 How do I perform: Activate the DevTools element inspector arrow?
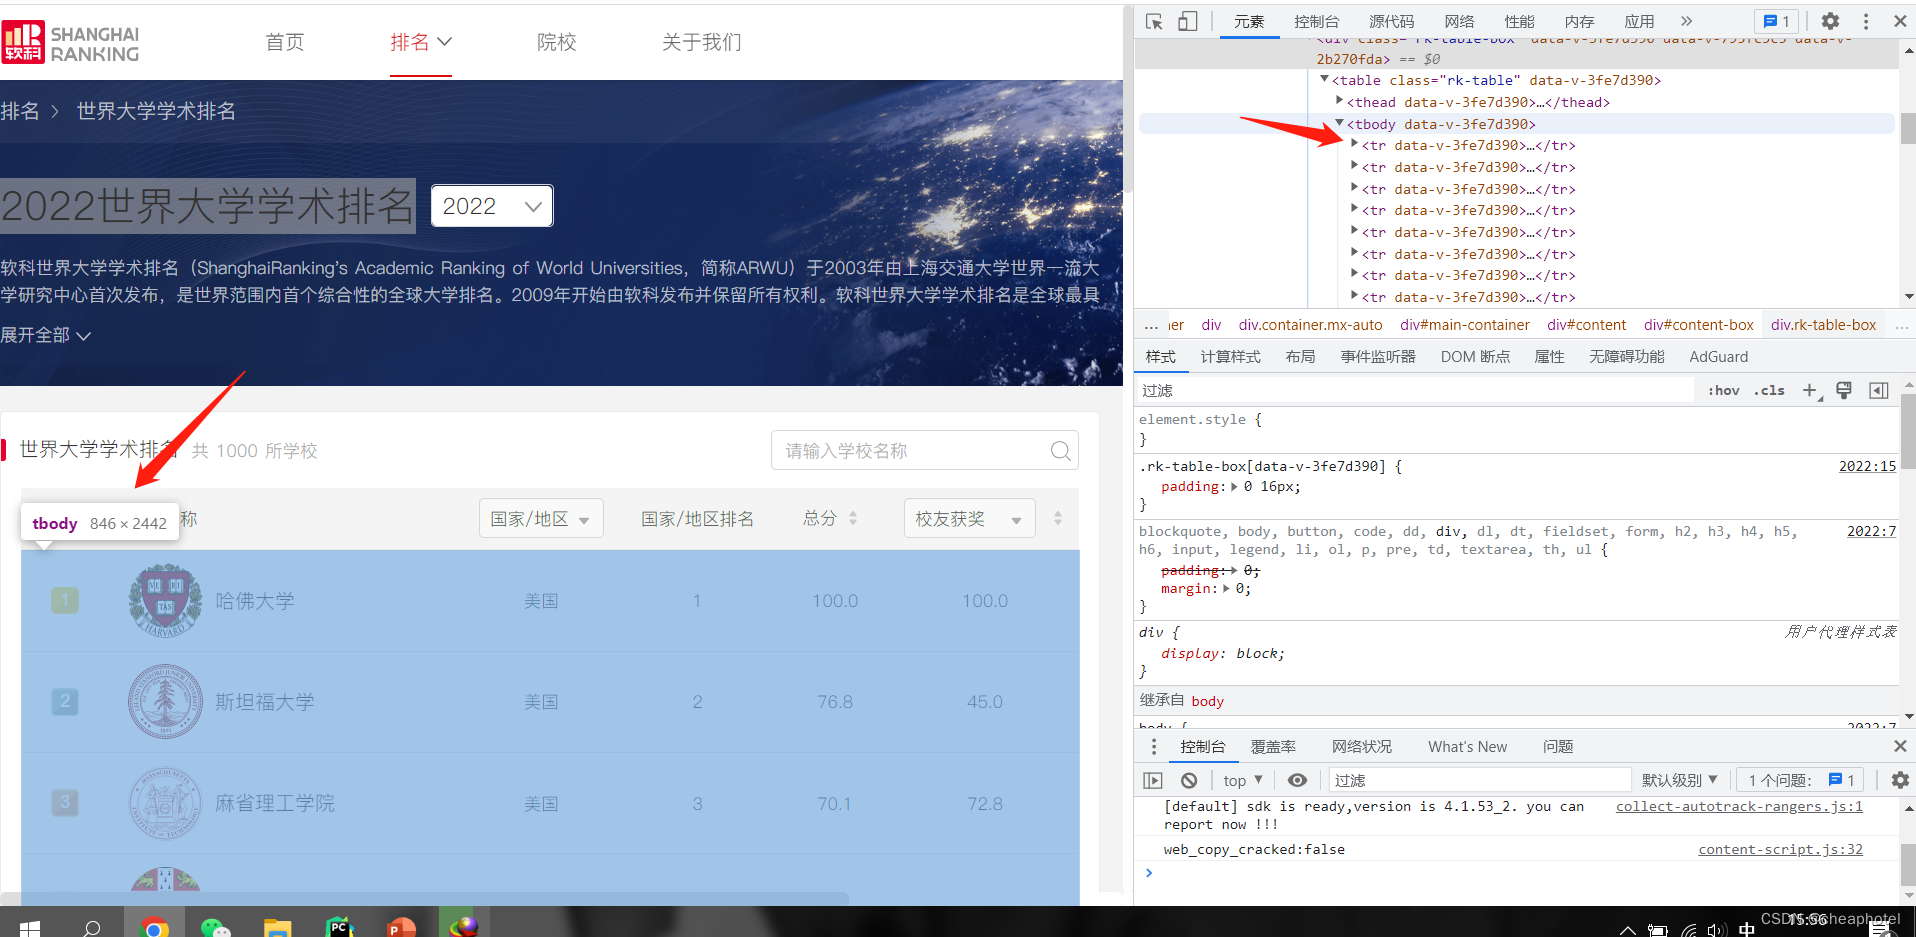[1154, 21]
